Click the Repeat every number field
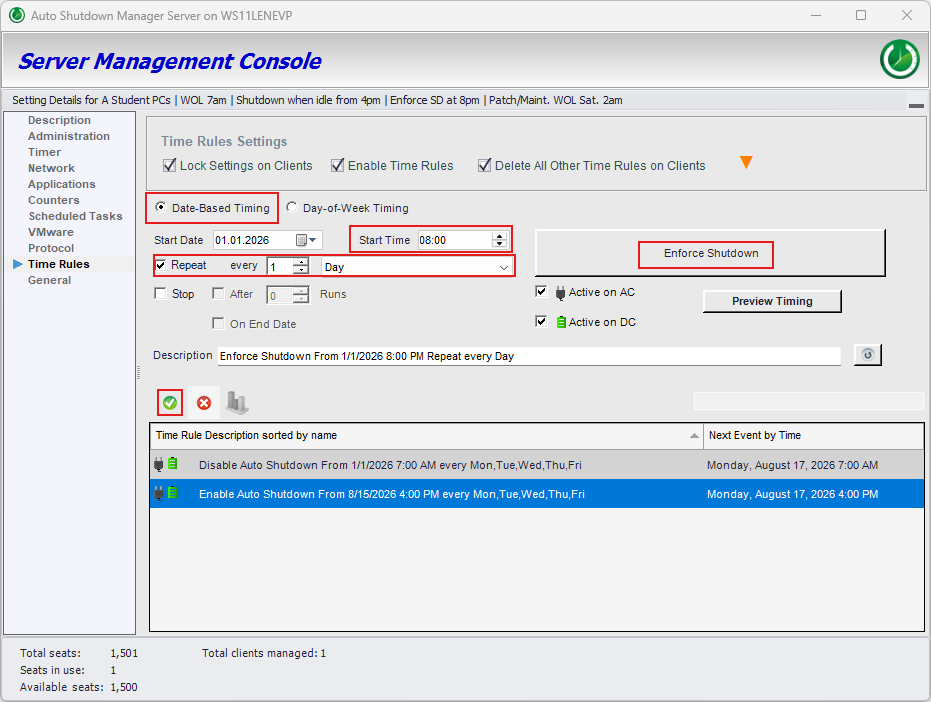Screen dimensions: 931x702 coord(280,267)
